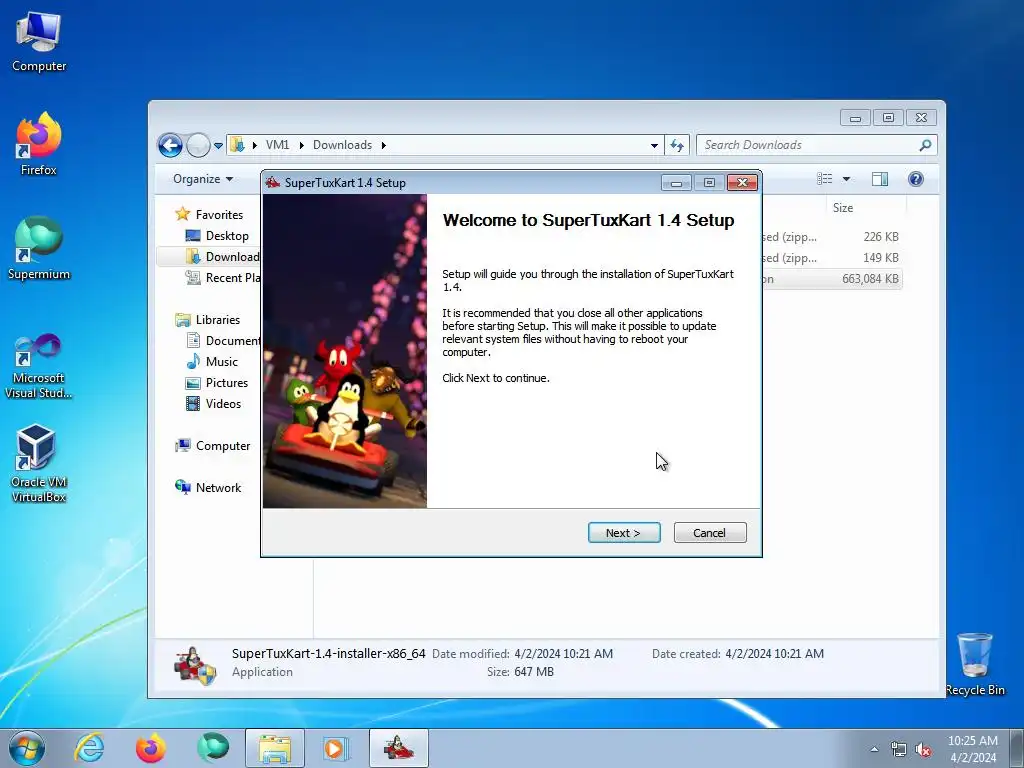Open Pictures library in navigation pane
Image resolution: width=1024 pixels, height=768 pixels.
217,383
